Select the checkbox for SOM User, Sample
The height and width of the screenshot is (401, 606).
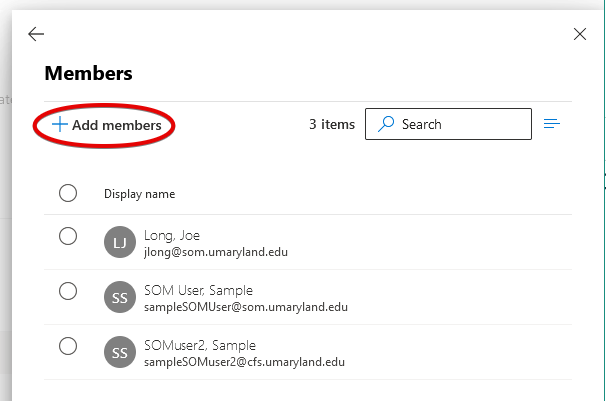[68, 291]
